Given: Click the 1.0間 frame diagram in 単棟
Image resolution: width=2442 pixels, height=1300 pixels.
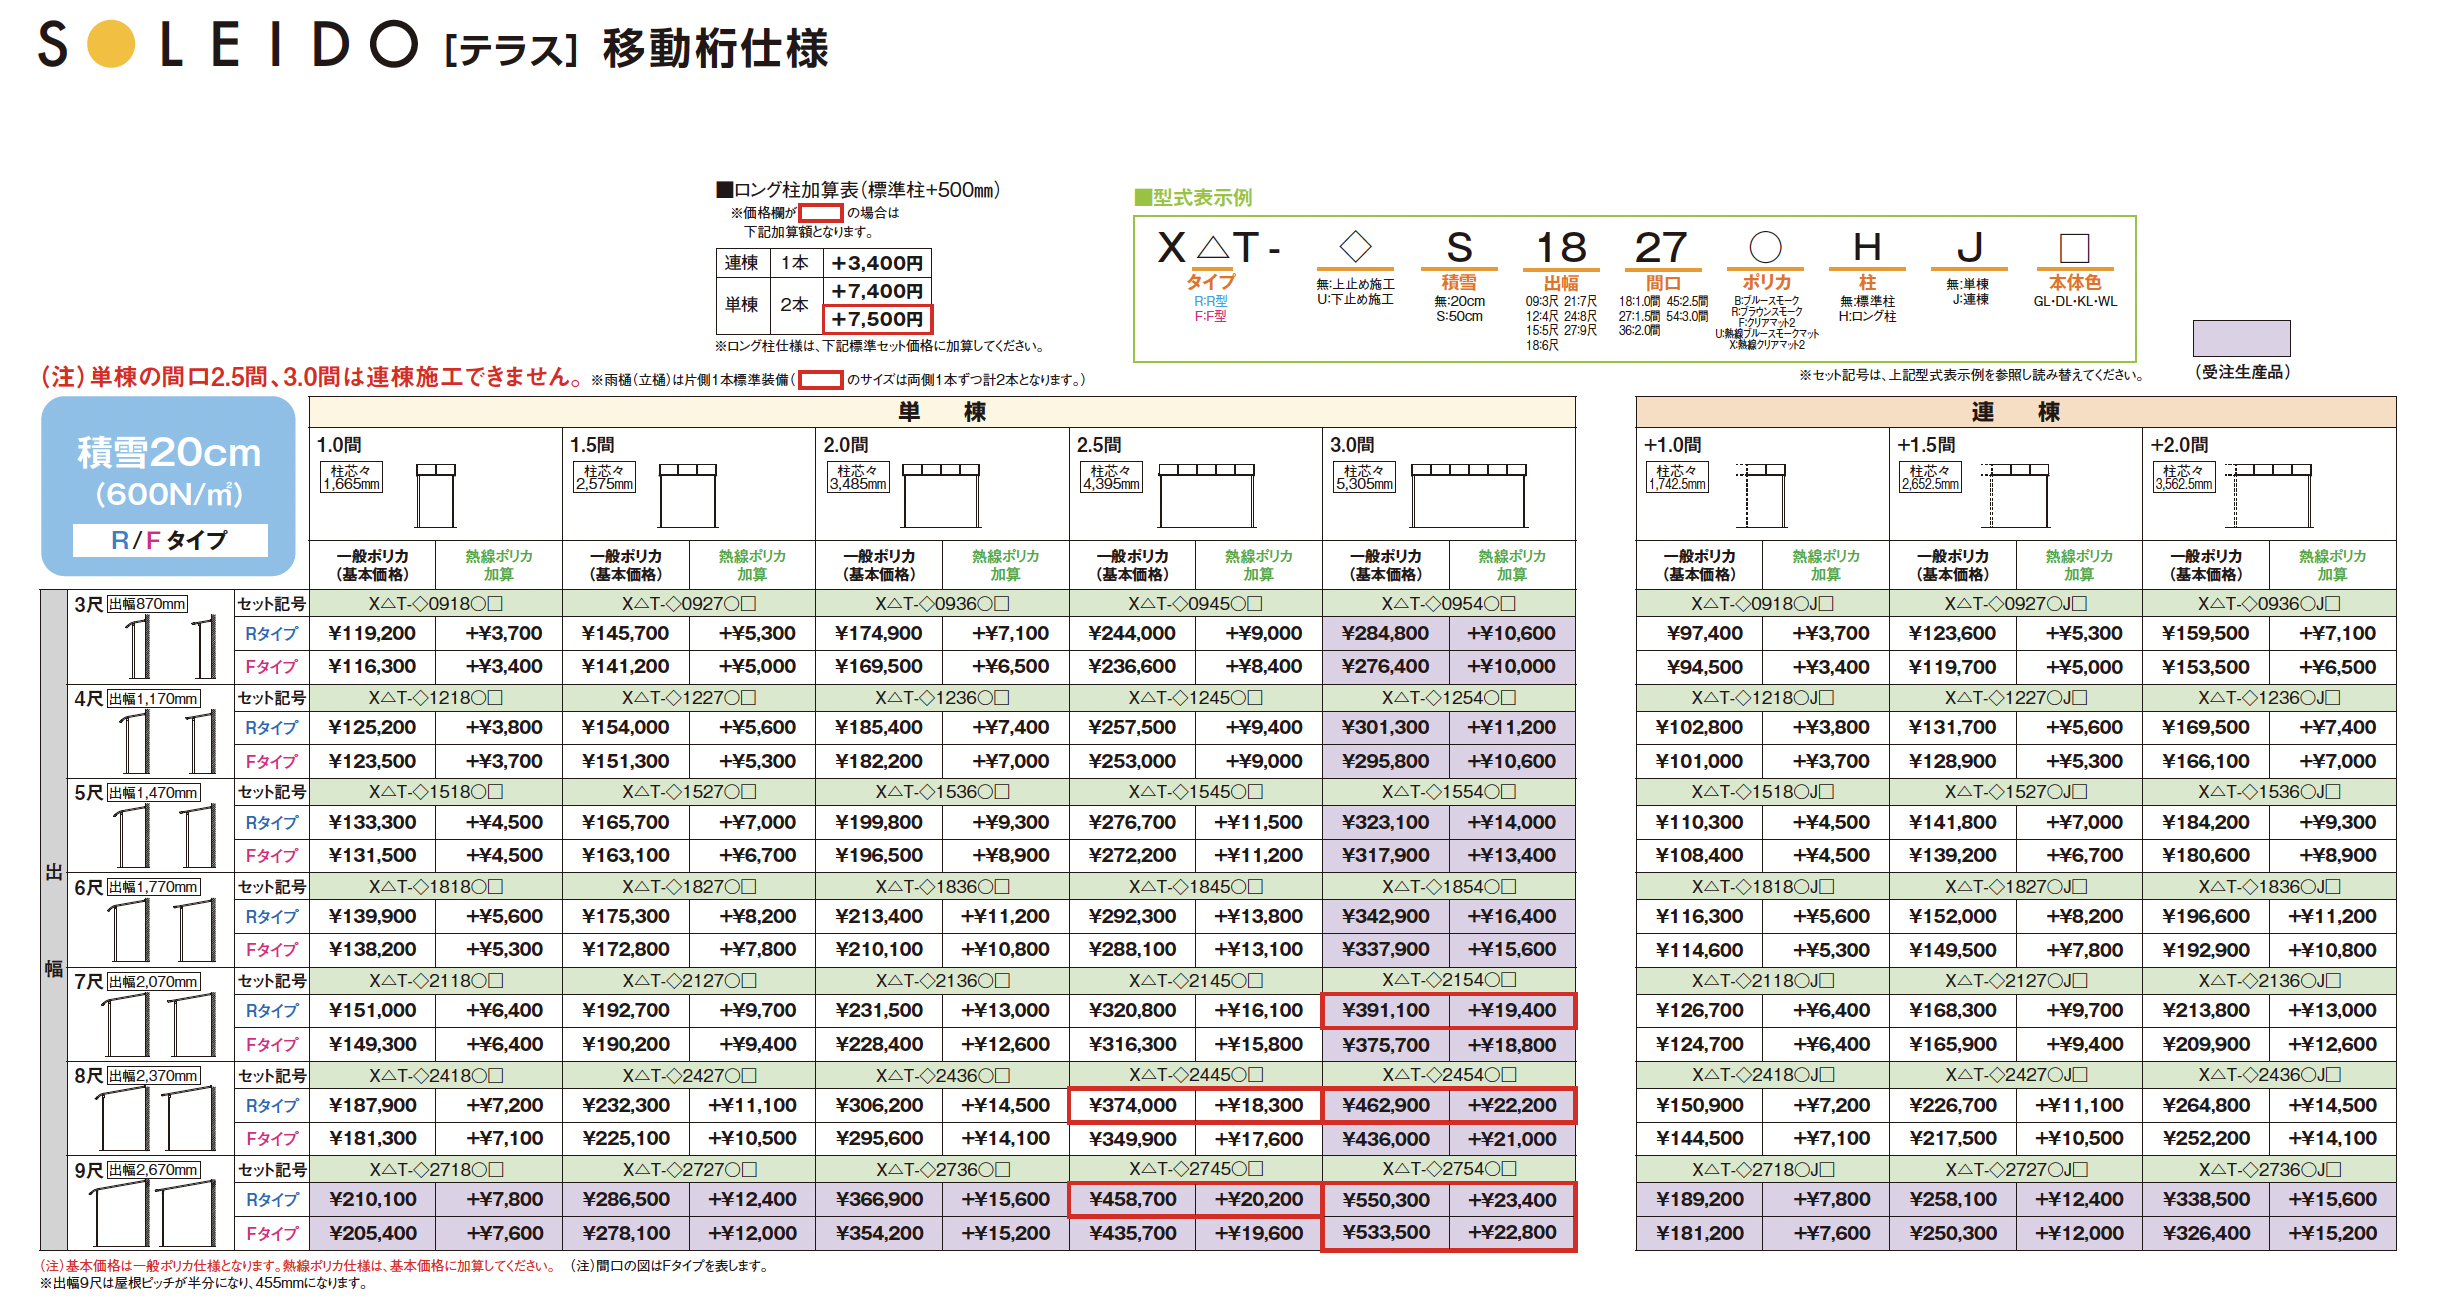Looking at the screenshot, I should [435, 495].
